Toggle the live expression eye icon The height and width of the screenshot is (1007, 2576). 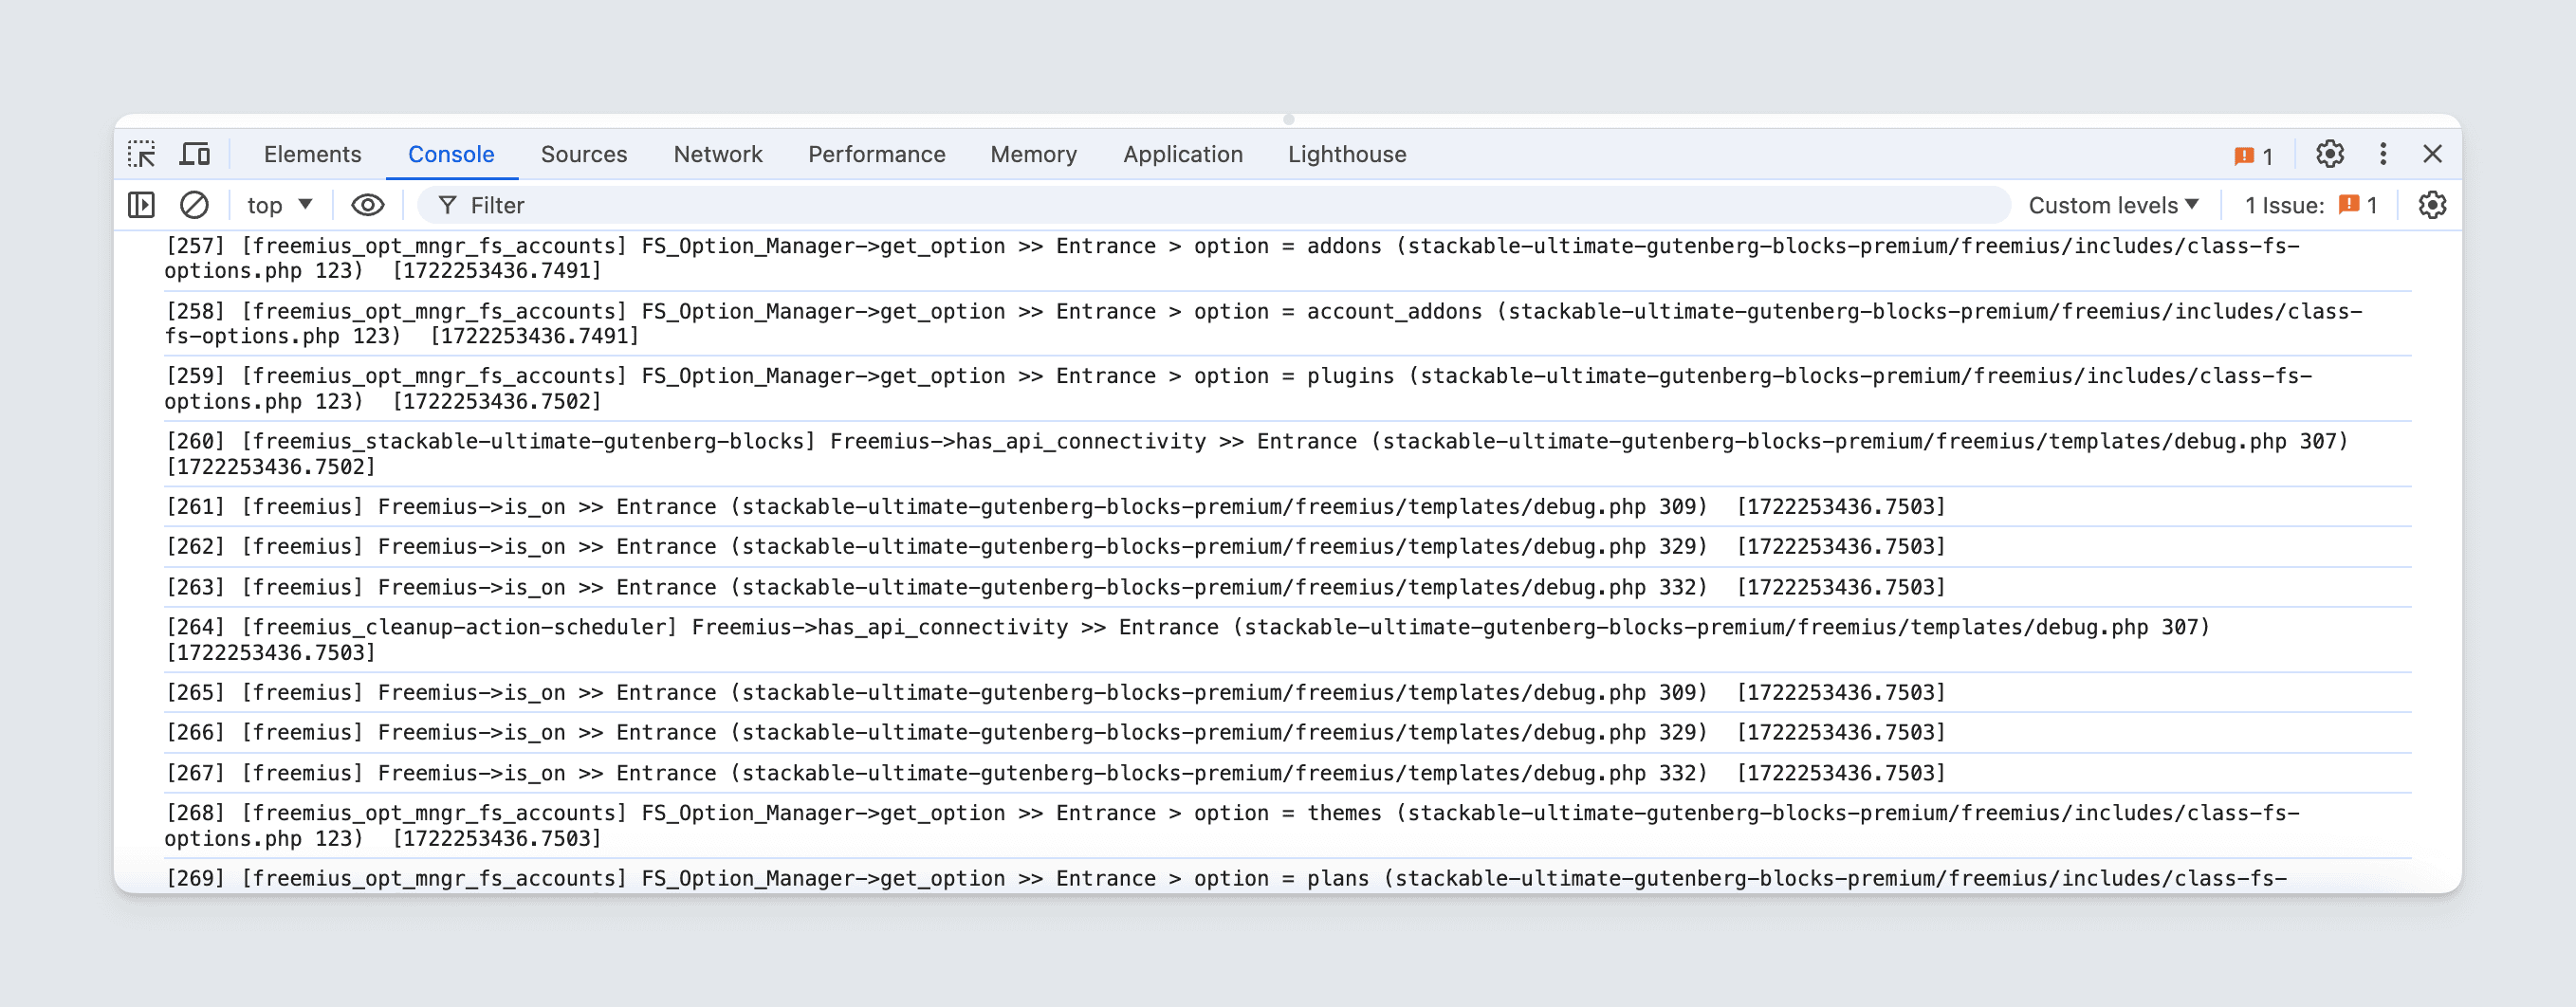point(367,205)
